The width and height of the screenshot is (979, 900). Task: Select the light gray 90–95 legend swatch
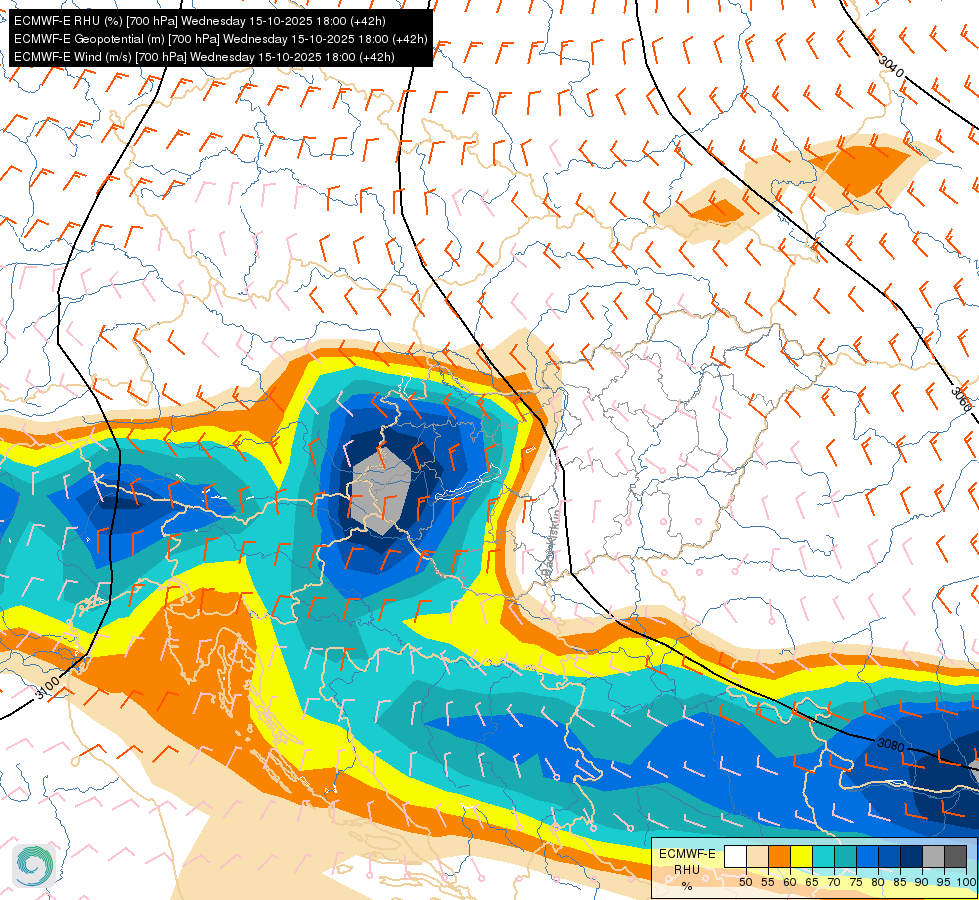pyautogui.click(x=933, y=856)
